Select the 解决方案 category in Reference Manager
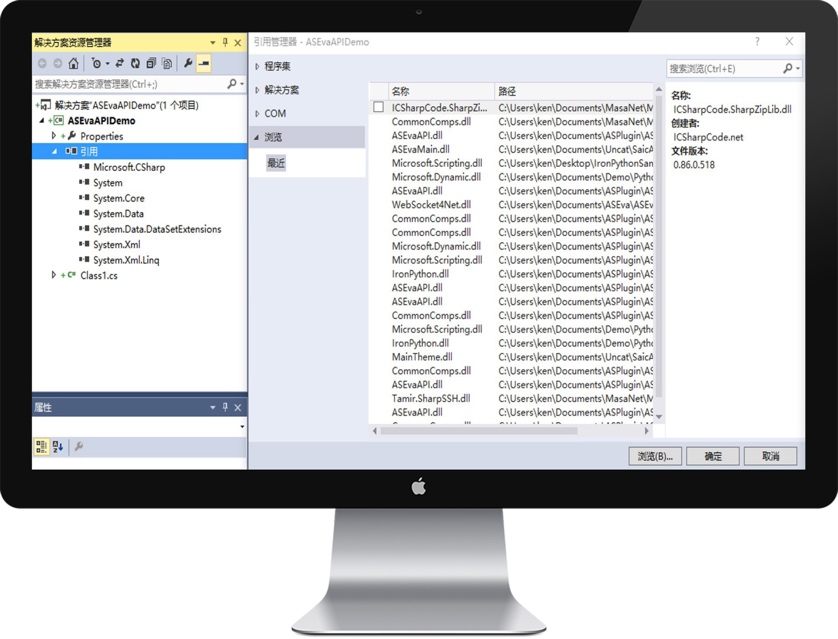Viewport: 838px width, 639px height. point(281,90)
